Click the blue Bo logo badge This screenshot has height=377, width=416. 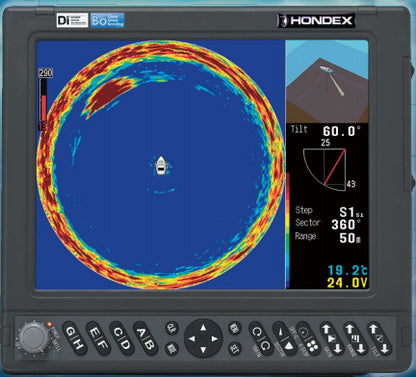click(107, 20)
